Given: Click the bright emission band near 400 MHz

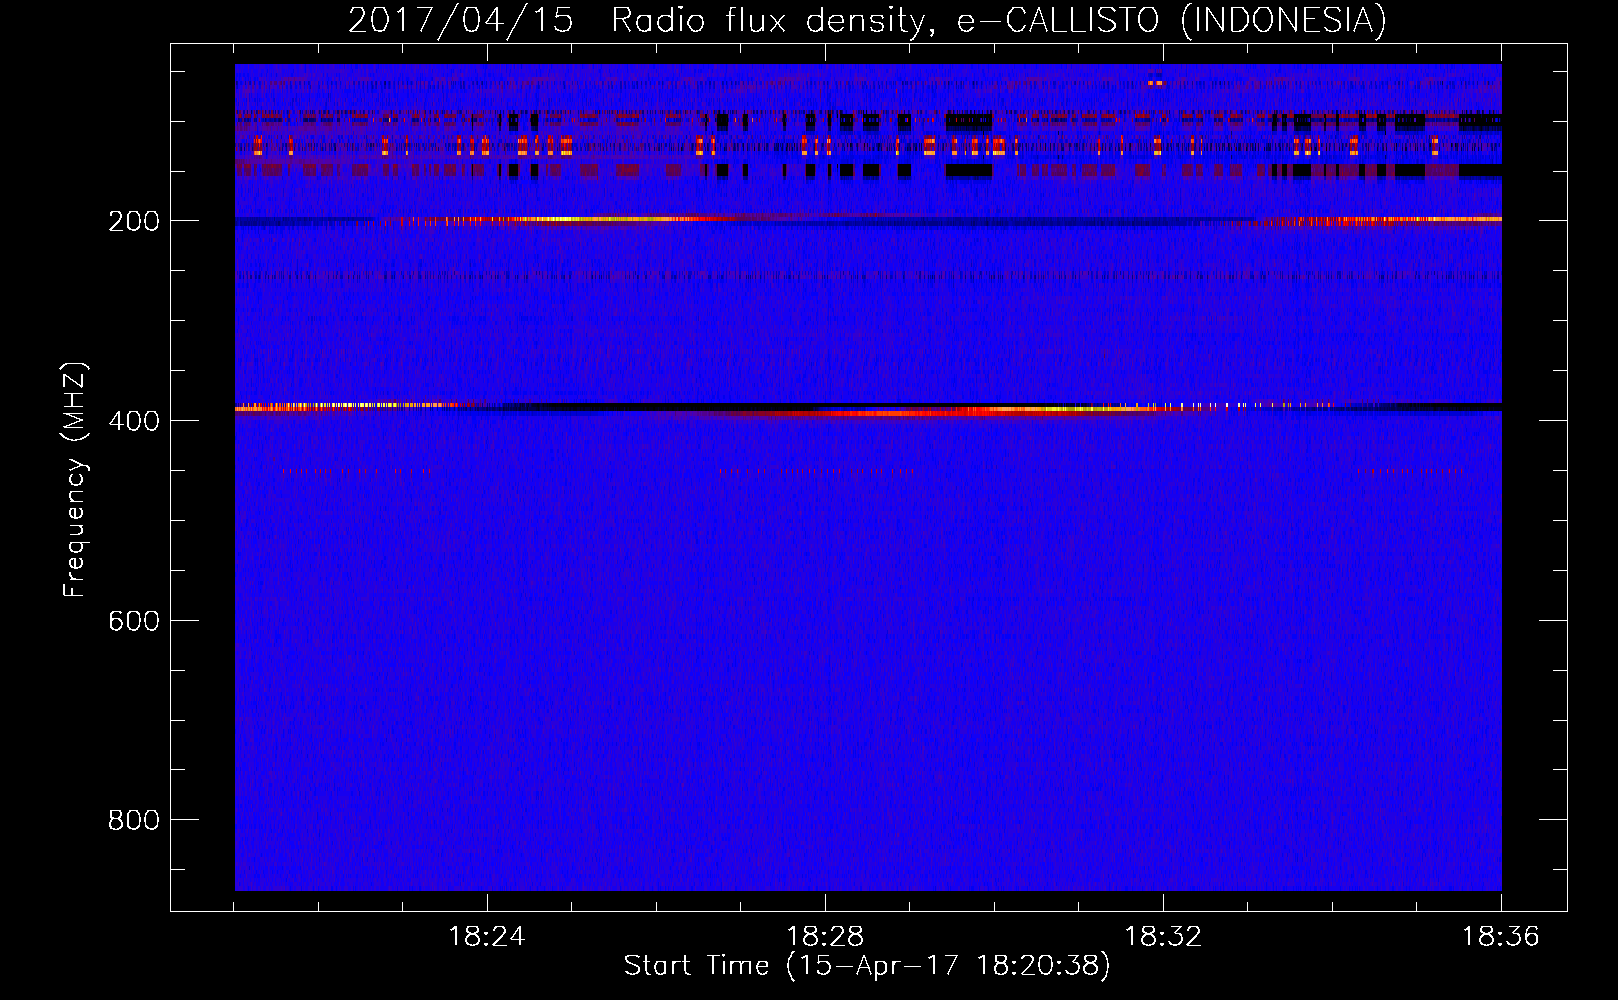Looking at the screenshot, I should (868, 408).
